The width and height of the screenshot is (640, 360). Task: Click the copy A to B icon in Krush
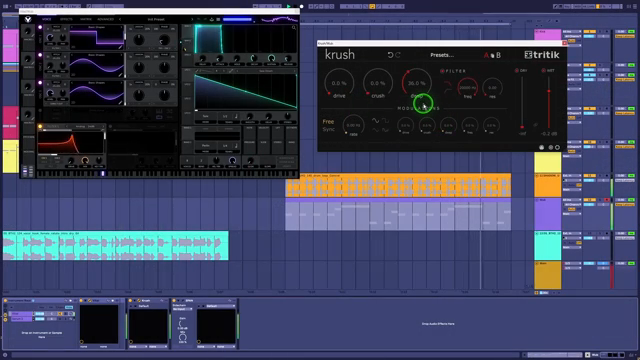[492, 55]
